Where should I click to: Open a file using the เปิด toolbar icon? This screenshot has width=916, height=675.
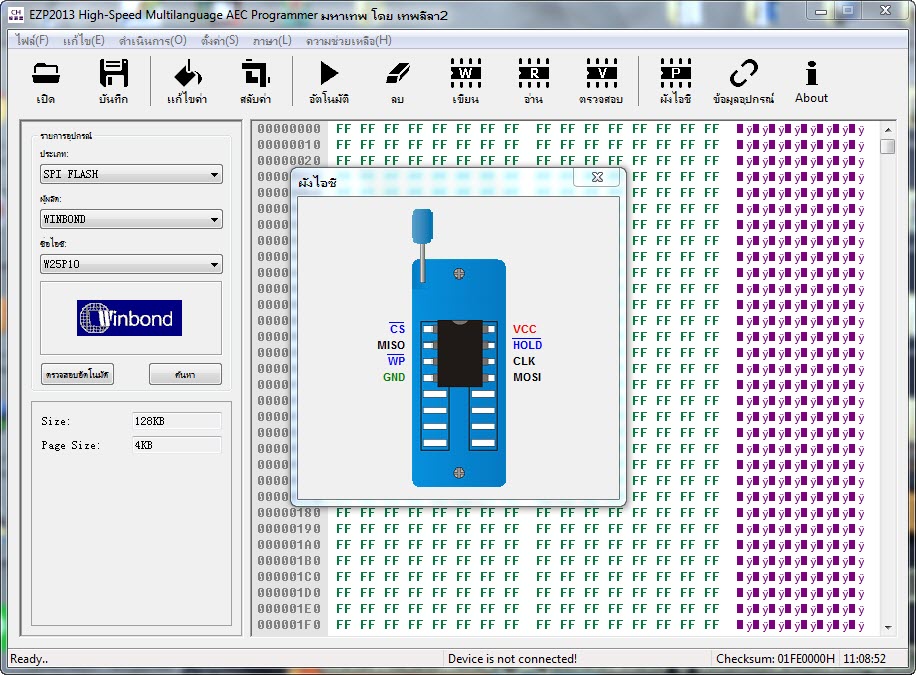(44, 80)
